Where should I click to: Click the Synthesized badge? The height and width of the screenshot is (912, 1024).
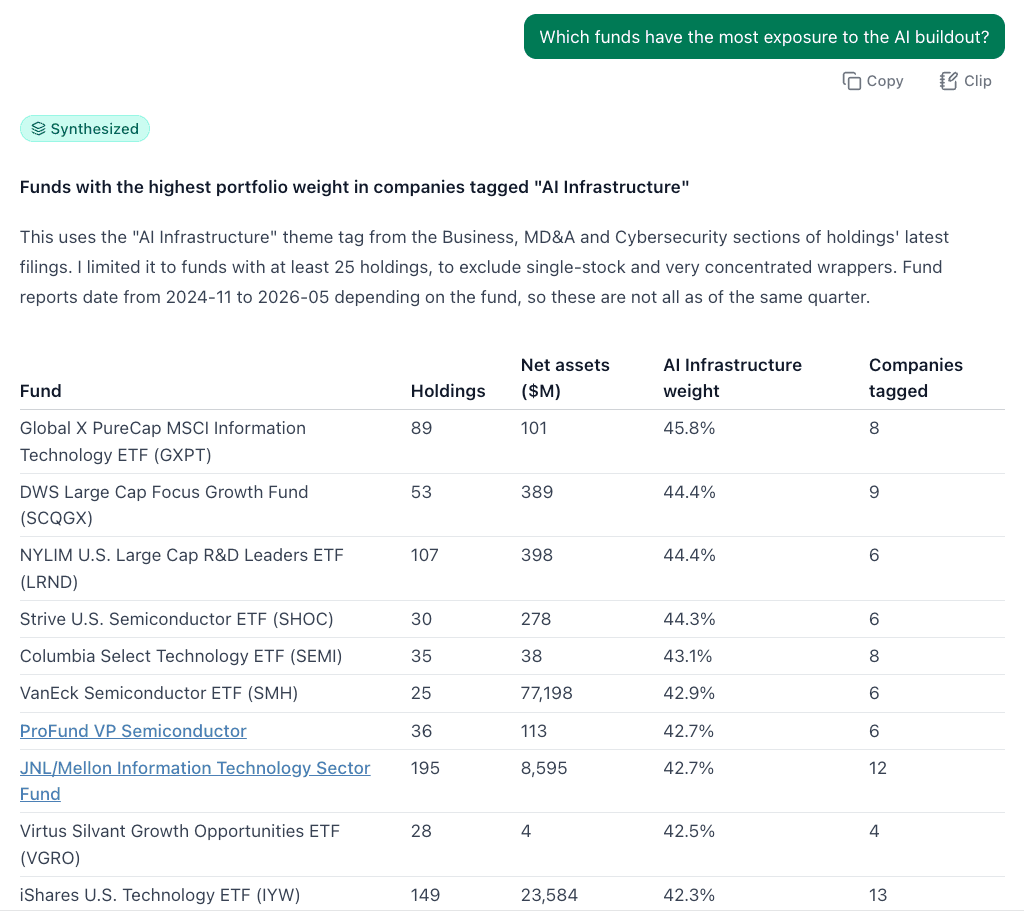point(85,129)
